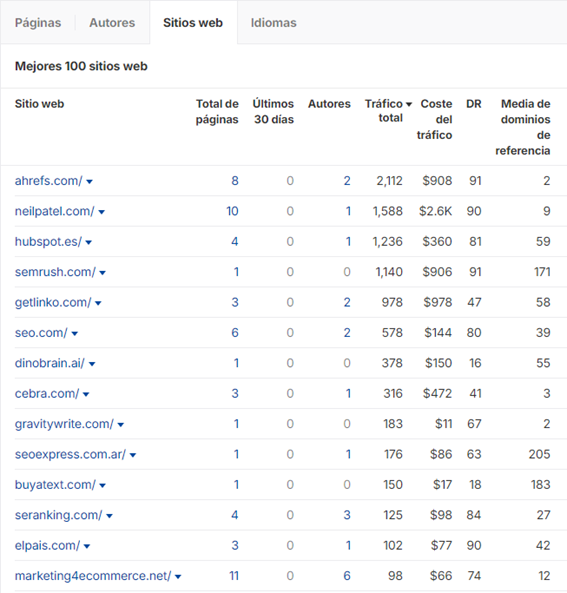Open the seranking.com/ site link
Viewport: 567px width, 593px height.
pos(59,515)
